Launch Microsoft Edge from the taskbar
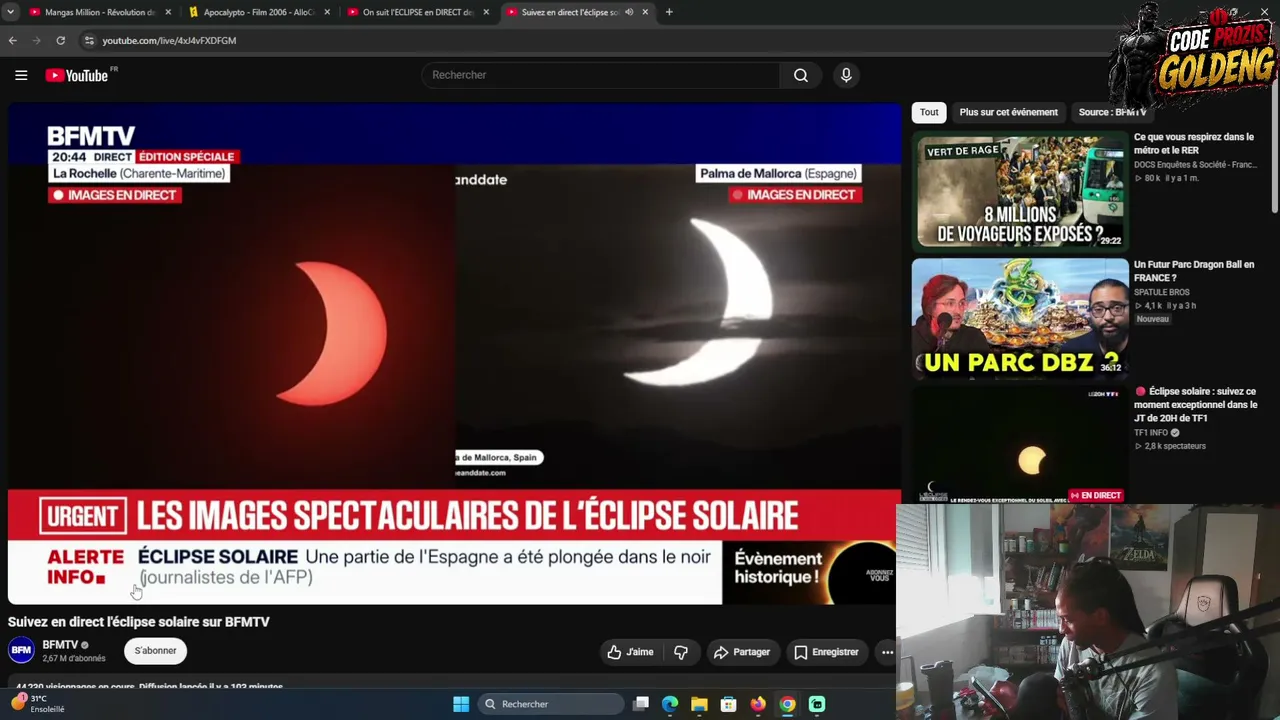This screenshot has width=1280, height=720. (670, 704)
